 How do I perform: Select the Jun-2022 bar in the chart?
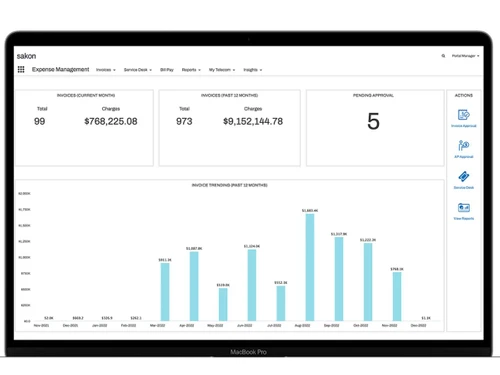pyautogui.click(x=252, y=285)
